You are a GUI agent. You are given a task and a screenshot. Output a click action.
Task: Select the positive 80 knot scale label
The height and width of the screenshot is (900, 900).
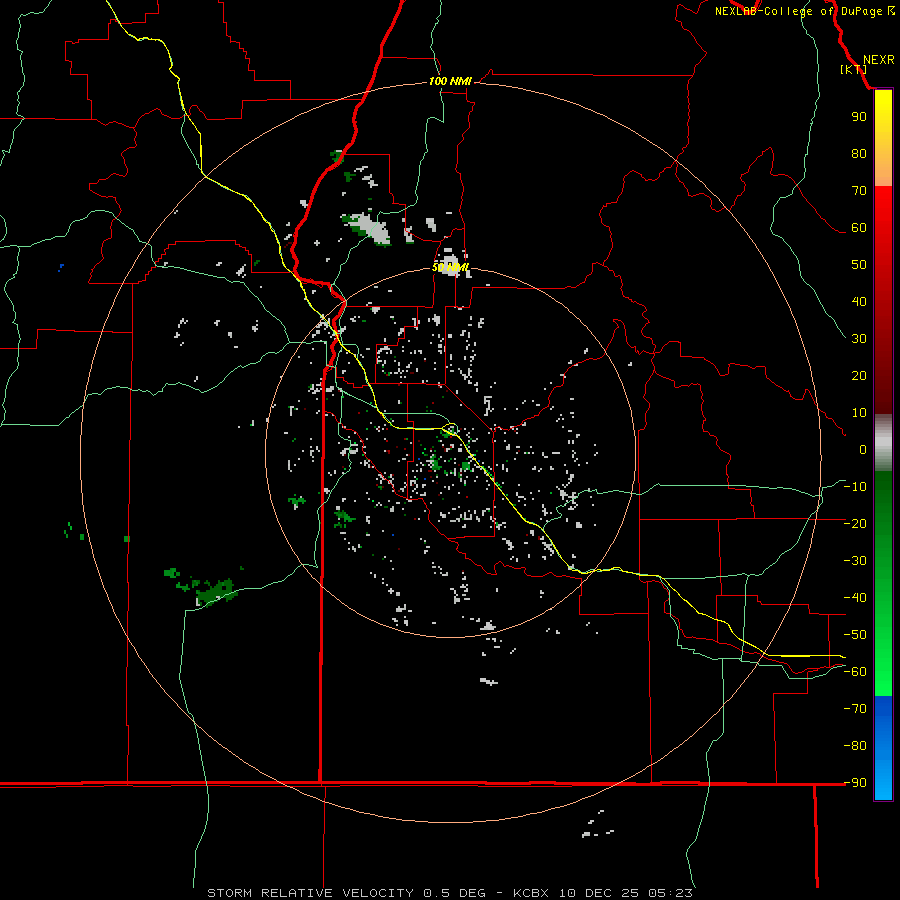point(859,153)
